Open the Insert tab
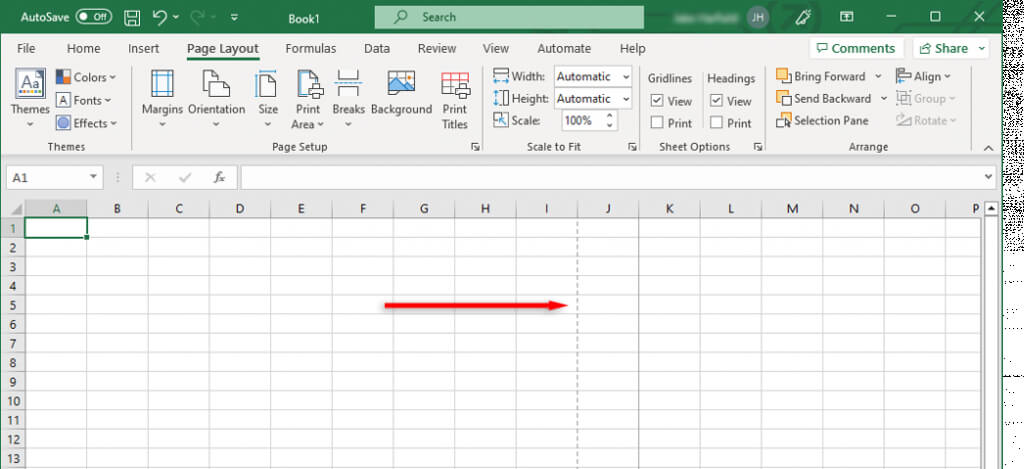1024x469 pixels. [143, 48]
